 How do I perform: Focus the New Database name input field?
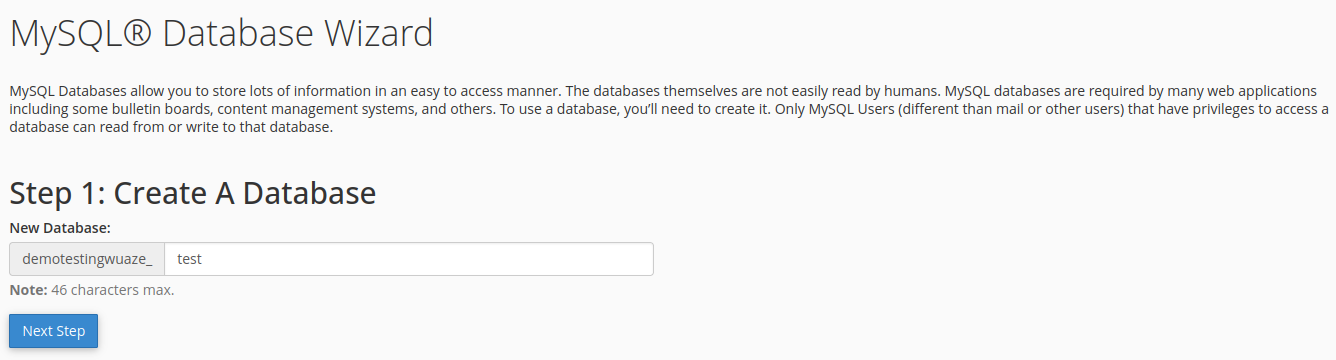coord(409,259)
